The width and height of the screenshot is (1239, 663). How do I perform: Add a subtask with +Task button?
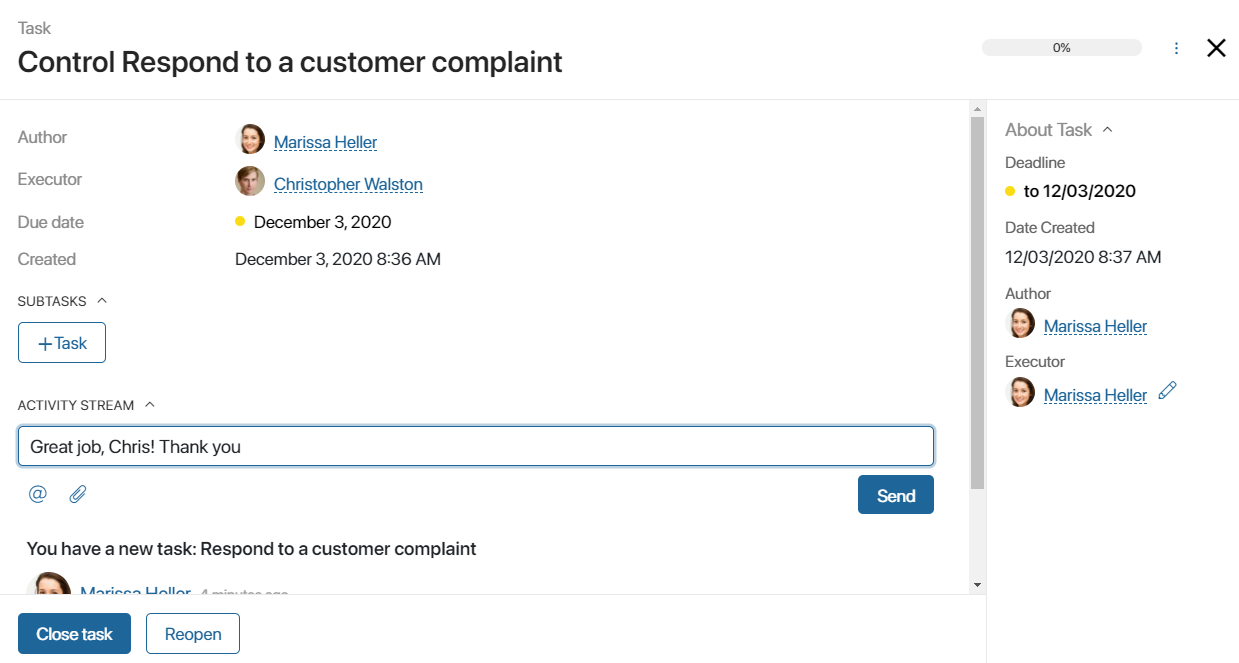[x=62, y=343]
